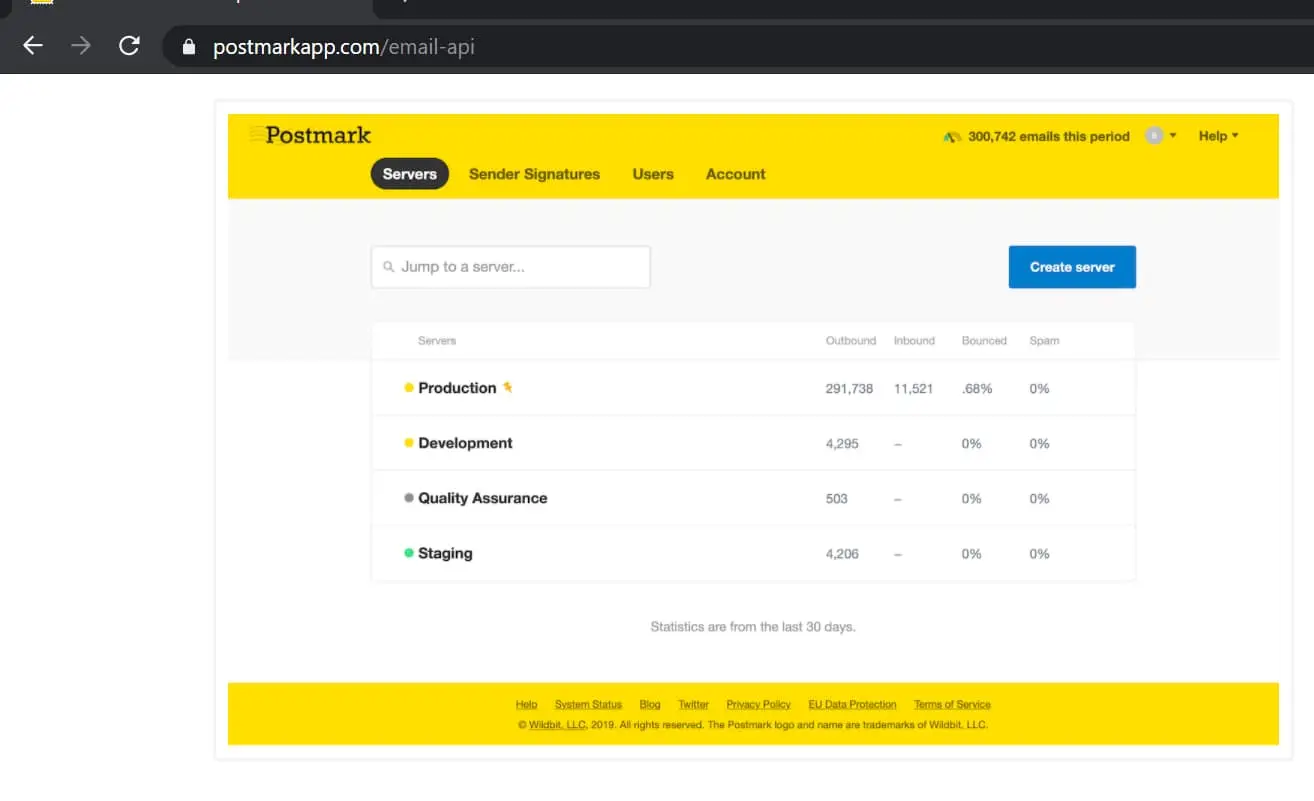The width and height of the screenshot is (1314, 801).
Task: Click the lightning icon next to Production
Action: pos(508,387)
